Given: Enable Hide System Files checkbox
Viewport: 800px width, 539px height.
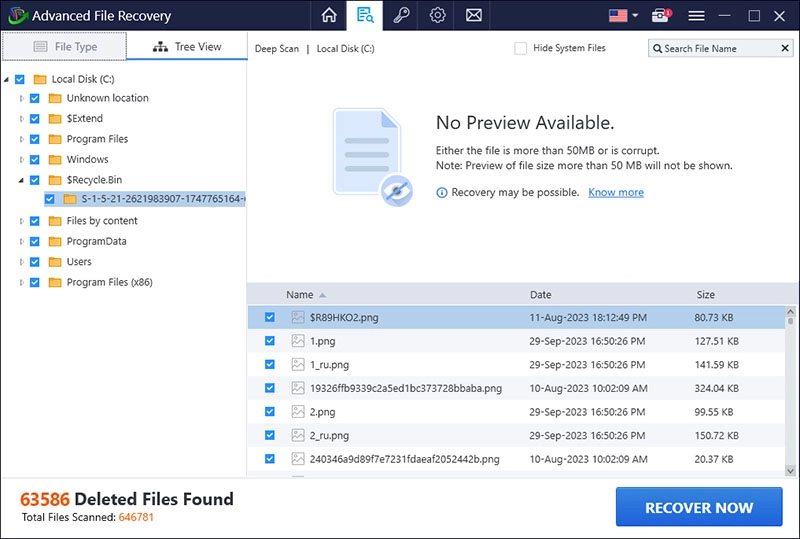Looking at the screenshot, I should point(520,48).
